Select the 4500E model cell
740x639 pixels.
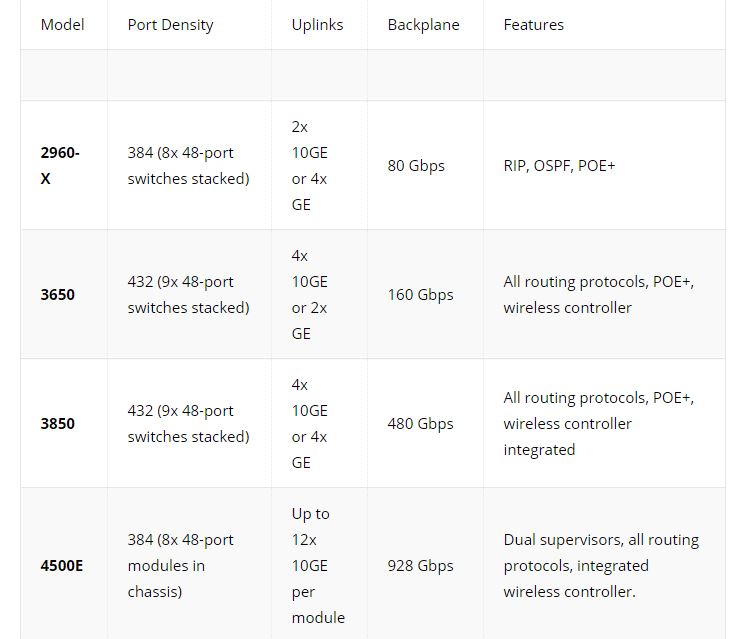tap(61, 565)
